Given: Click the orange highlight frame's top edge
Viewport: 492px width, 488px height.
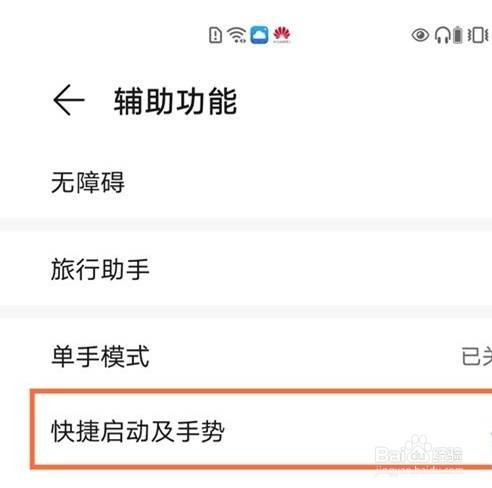Looking at the screenshot, I should [x=261, y=392].
